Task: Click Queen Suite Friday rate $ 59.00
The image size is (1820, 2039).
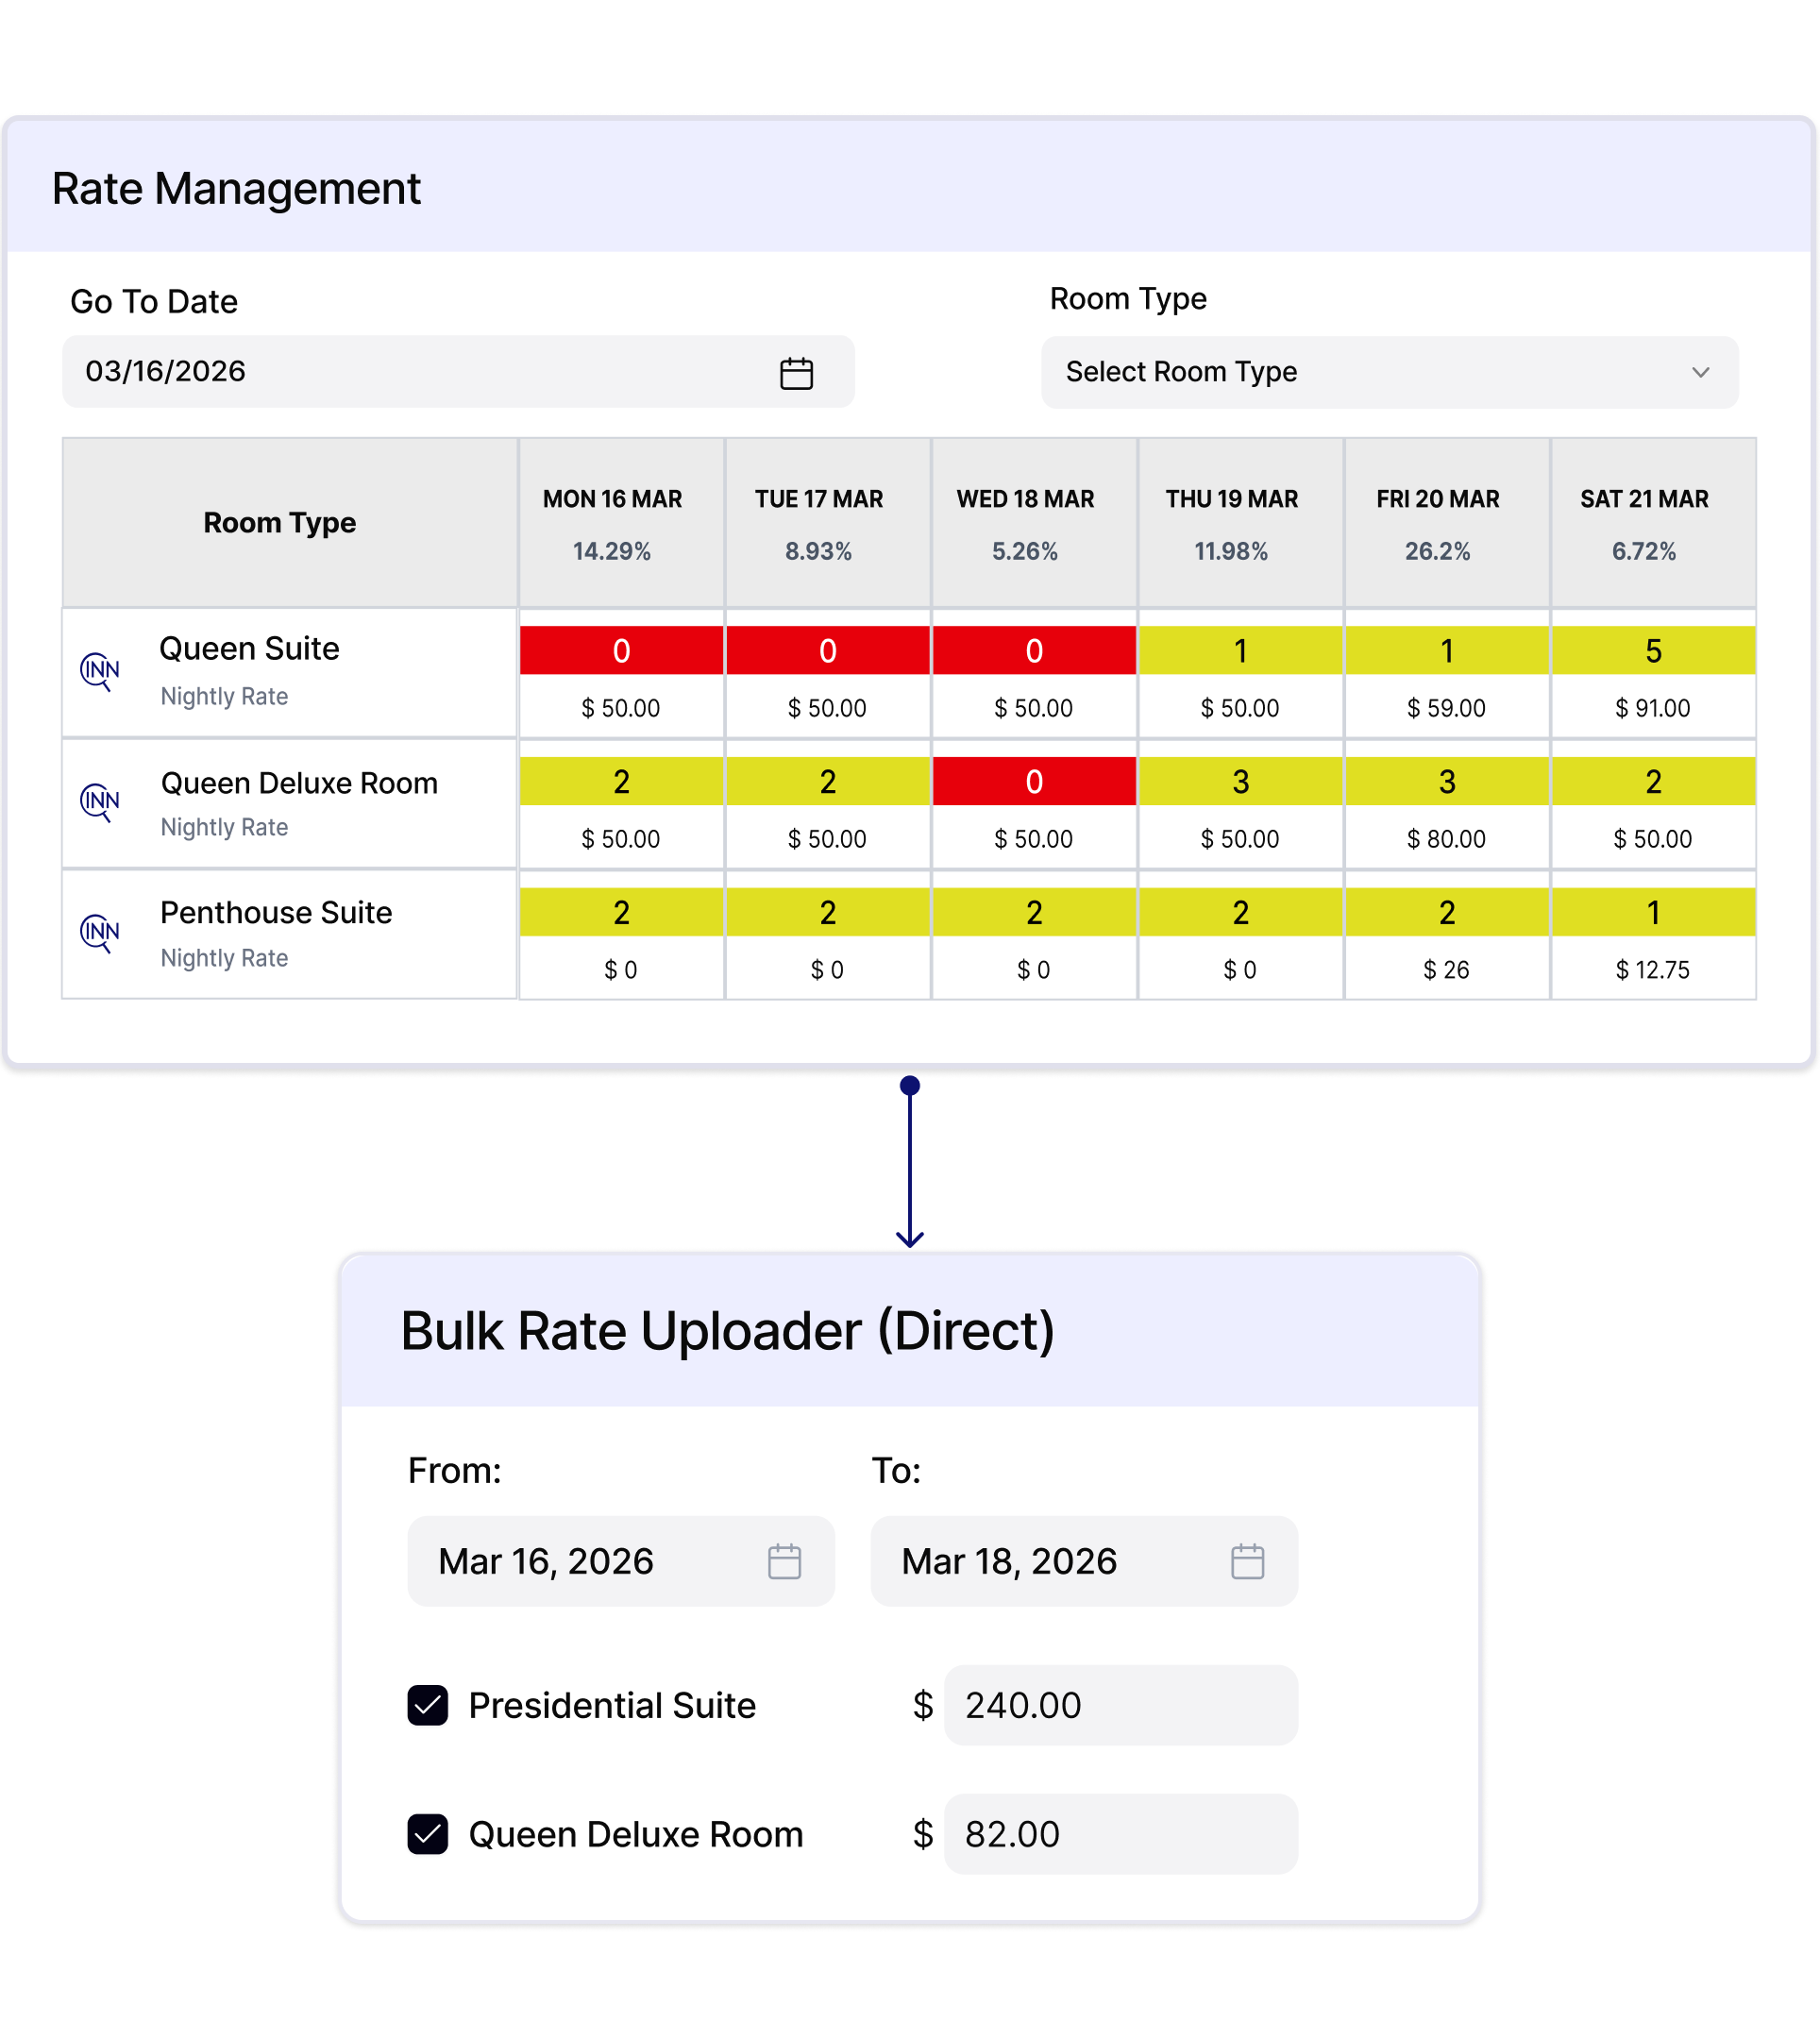Action: click(1446, 708)
